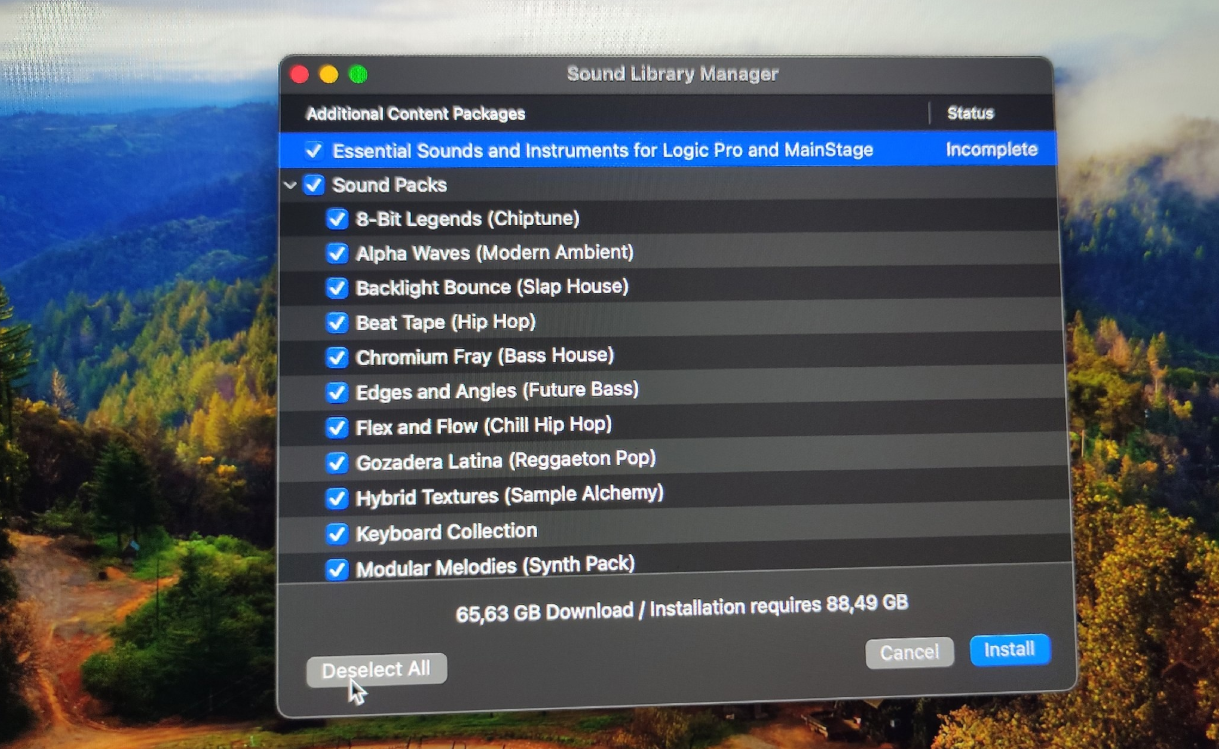Uncheck Keyboard Collection checkbox
The height and width of the screenshot is (749, 1219).
337,533
